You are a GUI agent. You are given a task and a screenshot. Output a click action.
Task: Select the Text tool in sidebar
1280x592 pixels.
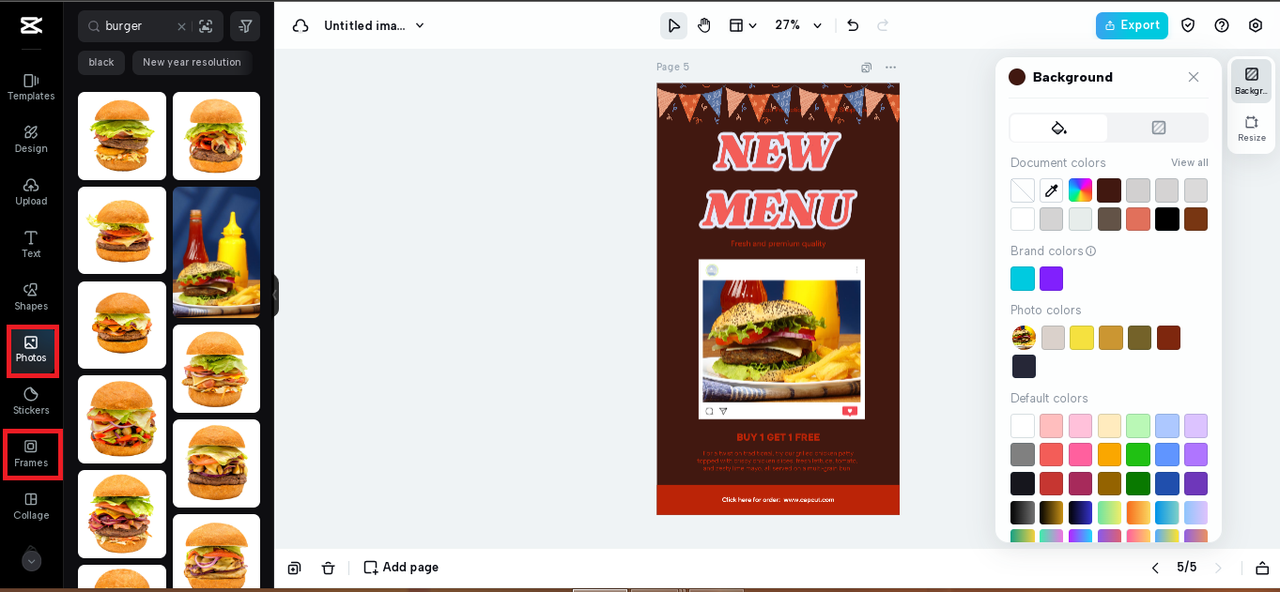click(31, 244)
